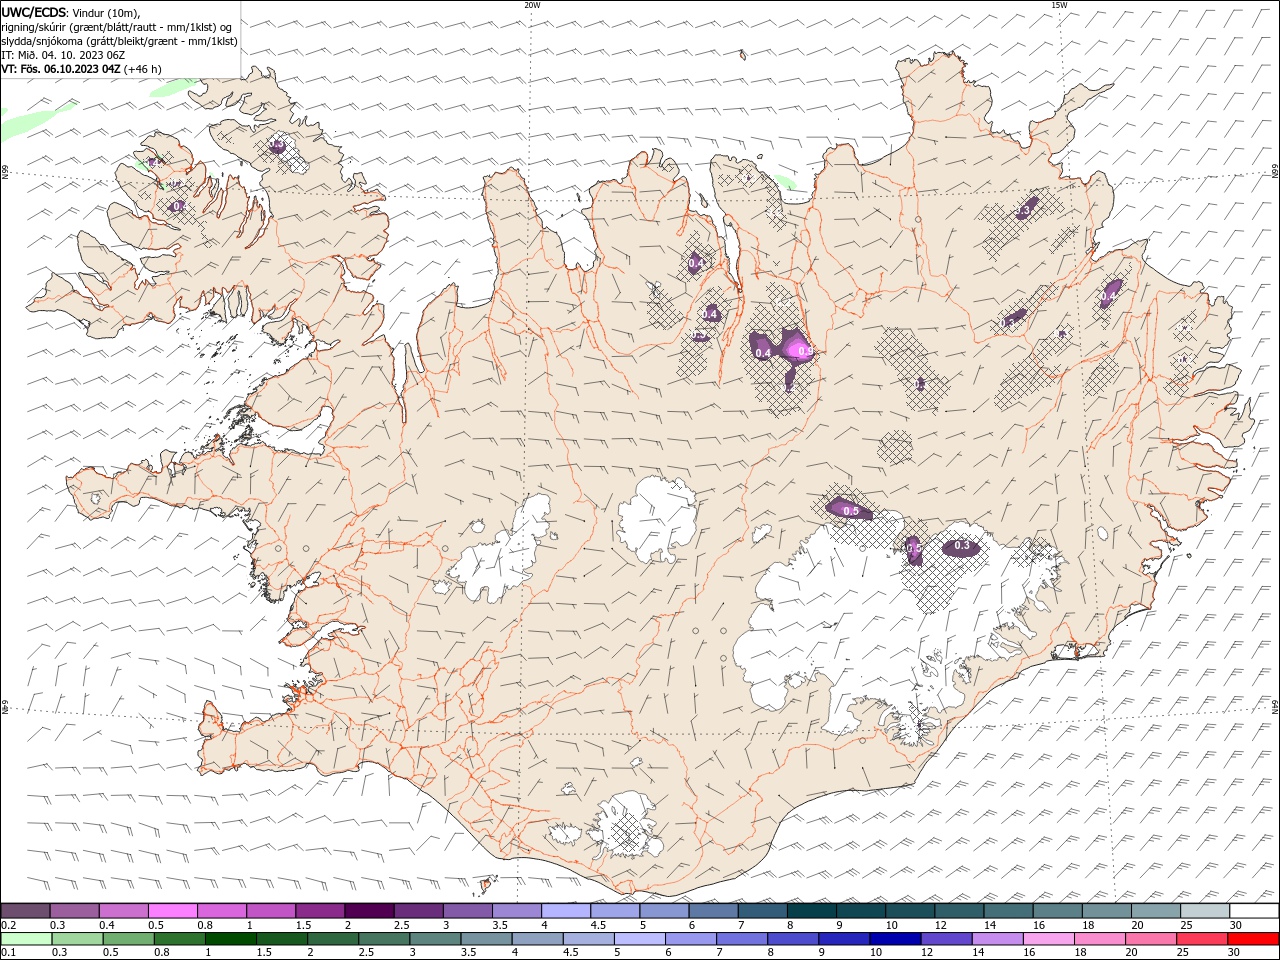This screenshot has width=1280, height=960.
Task: Click the 16 label in the upper legend
Action: [1039, 925]
